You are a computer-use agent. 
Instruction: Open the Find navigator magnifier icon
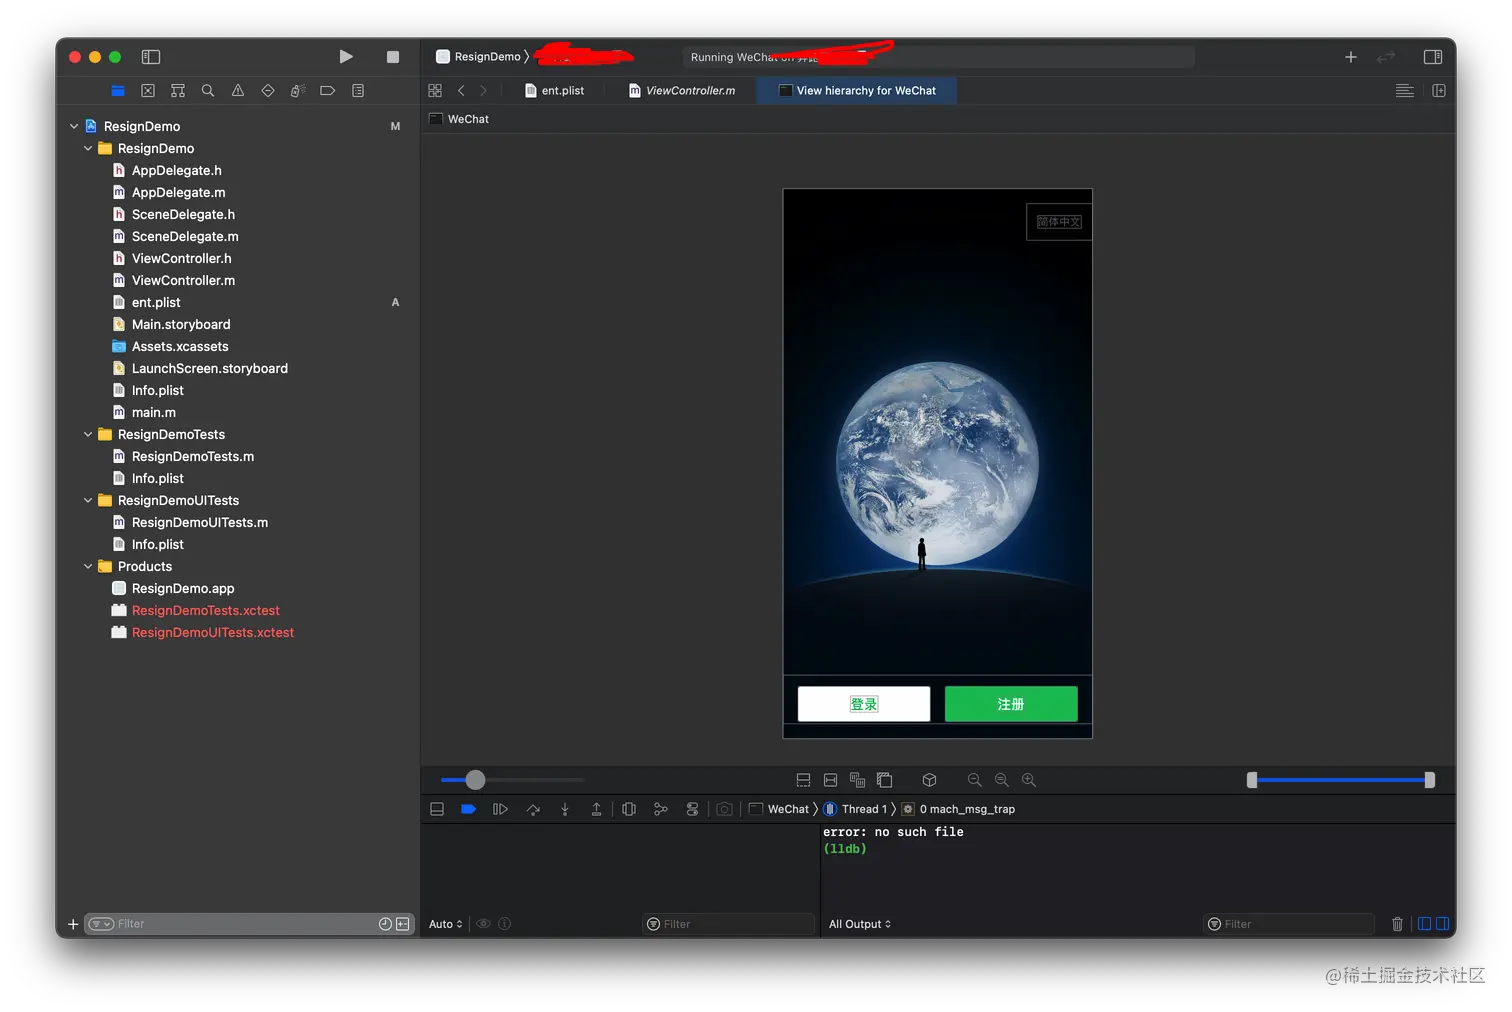point(208,91)
